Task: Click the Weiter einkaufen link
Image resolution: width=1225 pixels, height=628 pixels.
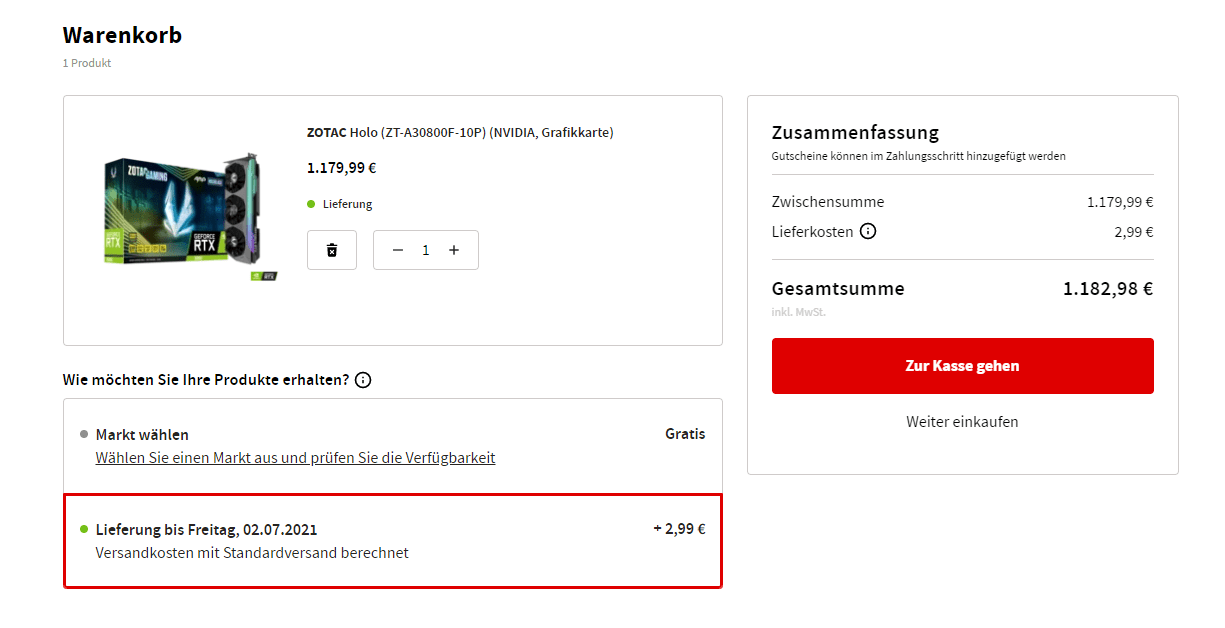Action: coord(962,421)
